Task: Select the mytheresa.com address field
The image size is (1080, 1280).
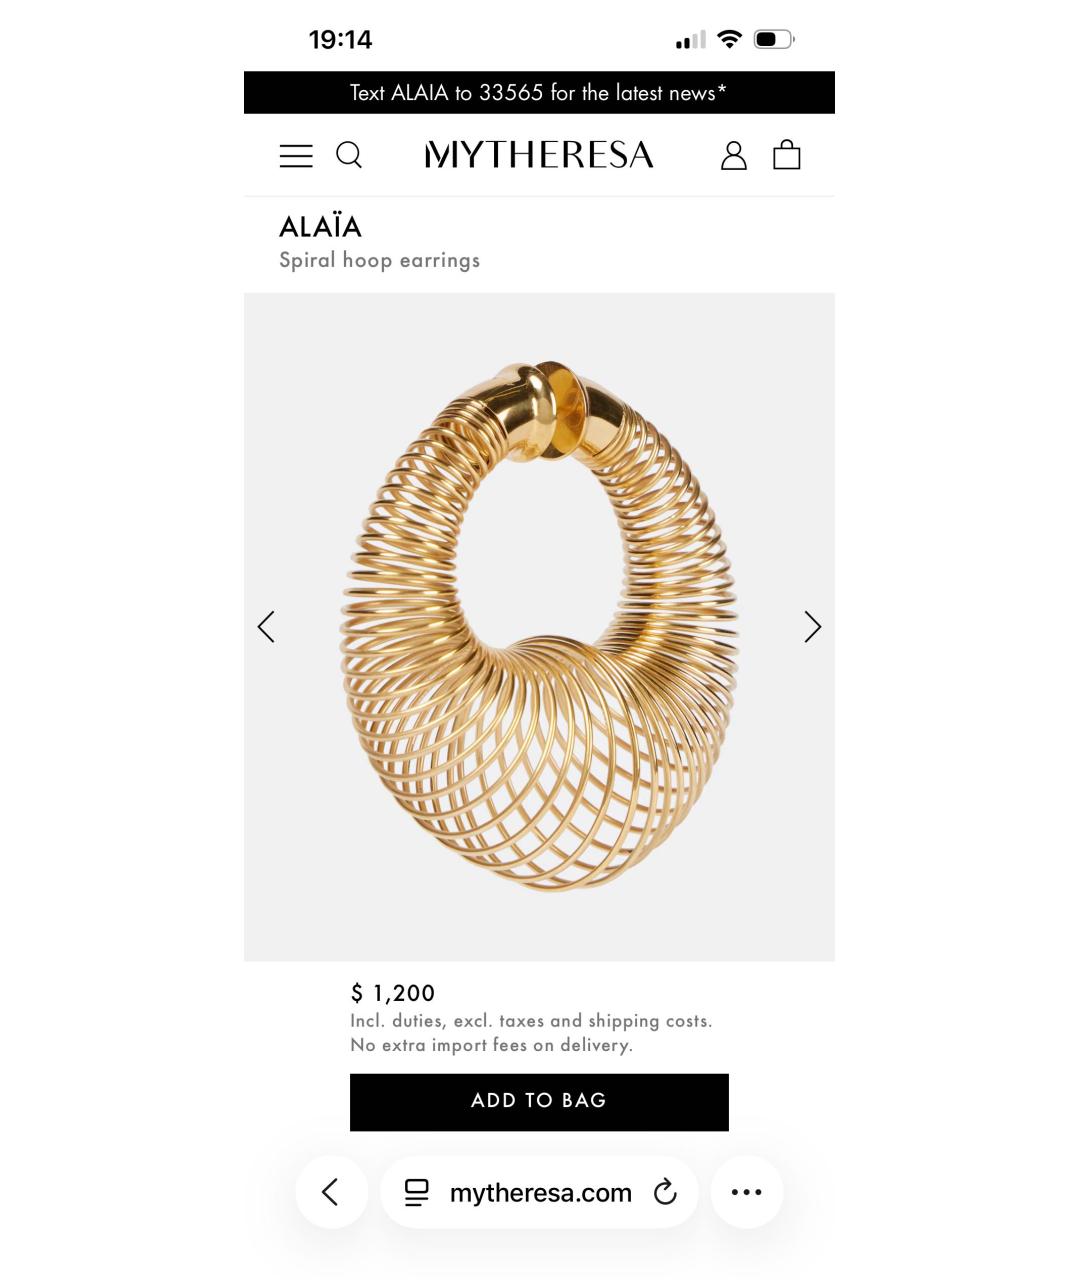Action: tap(540, 1192)
